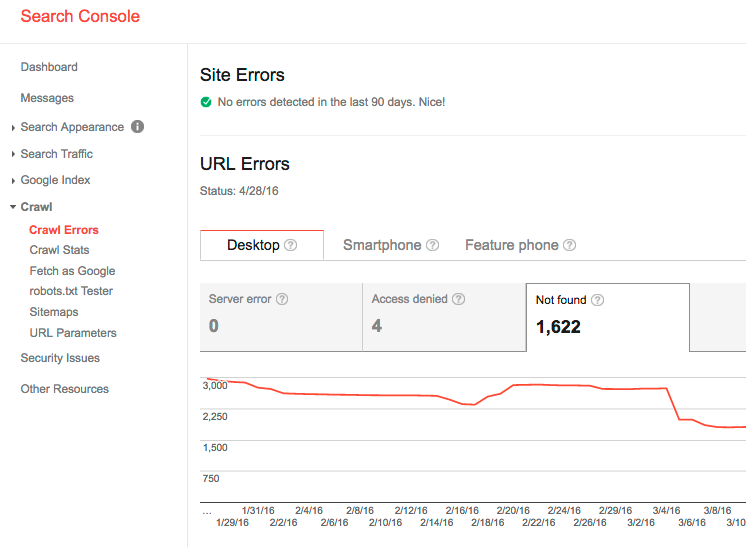746x547 pixels.
Task: Switch to the Feature phone tab
Action: pos(520,245)
